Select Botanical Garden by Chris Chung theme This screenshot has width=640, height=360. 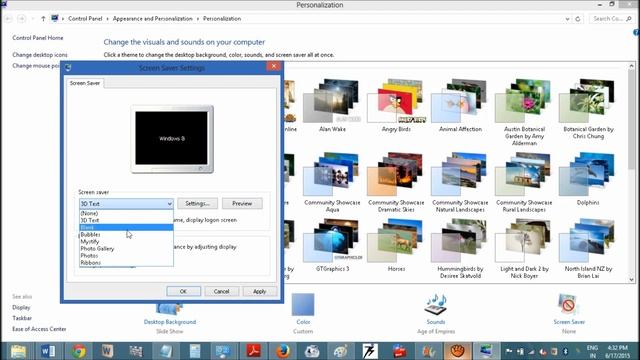[x=588, y=109]
